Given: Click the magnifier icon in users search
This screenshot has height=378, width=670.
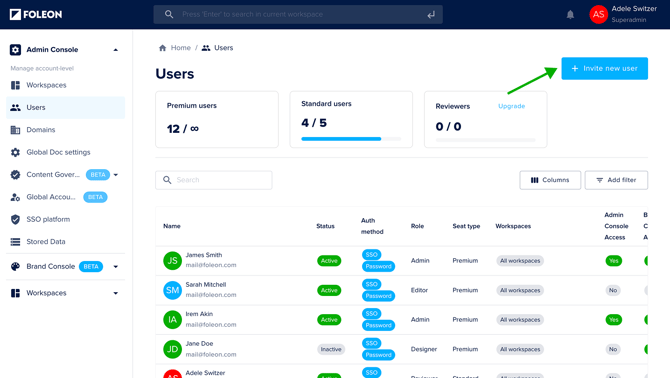Looking at the screenshot, I should pyautogui.click(x=167, y=180).
